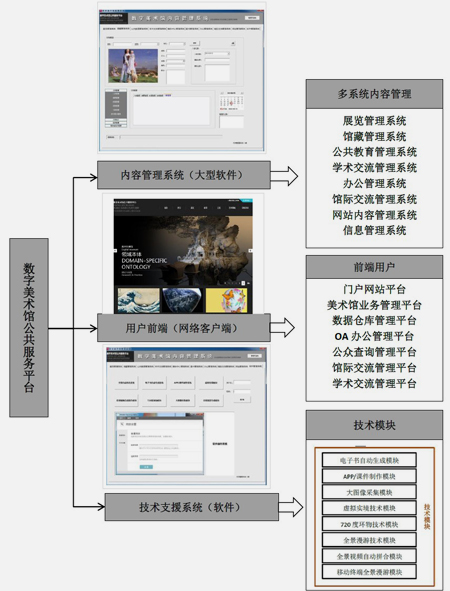Click the left carousel arrow on website banner

116,251
